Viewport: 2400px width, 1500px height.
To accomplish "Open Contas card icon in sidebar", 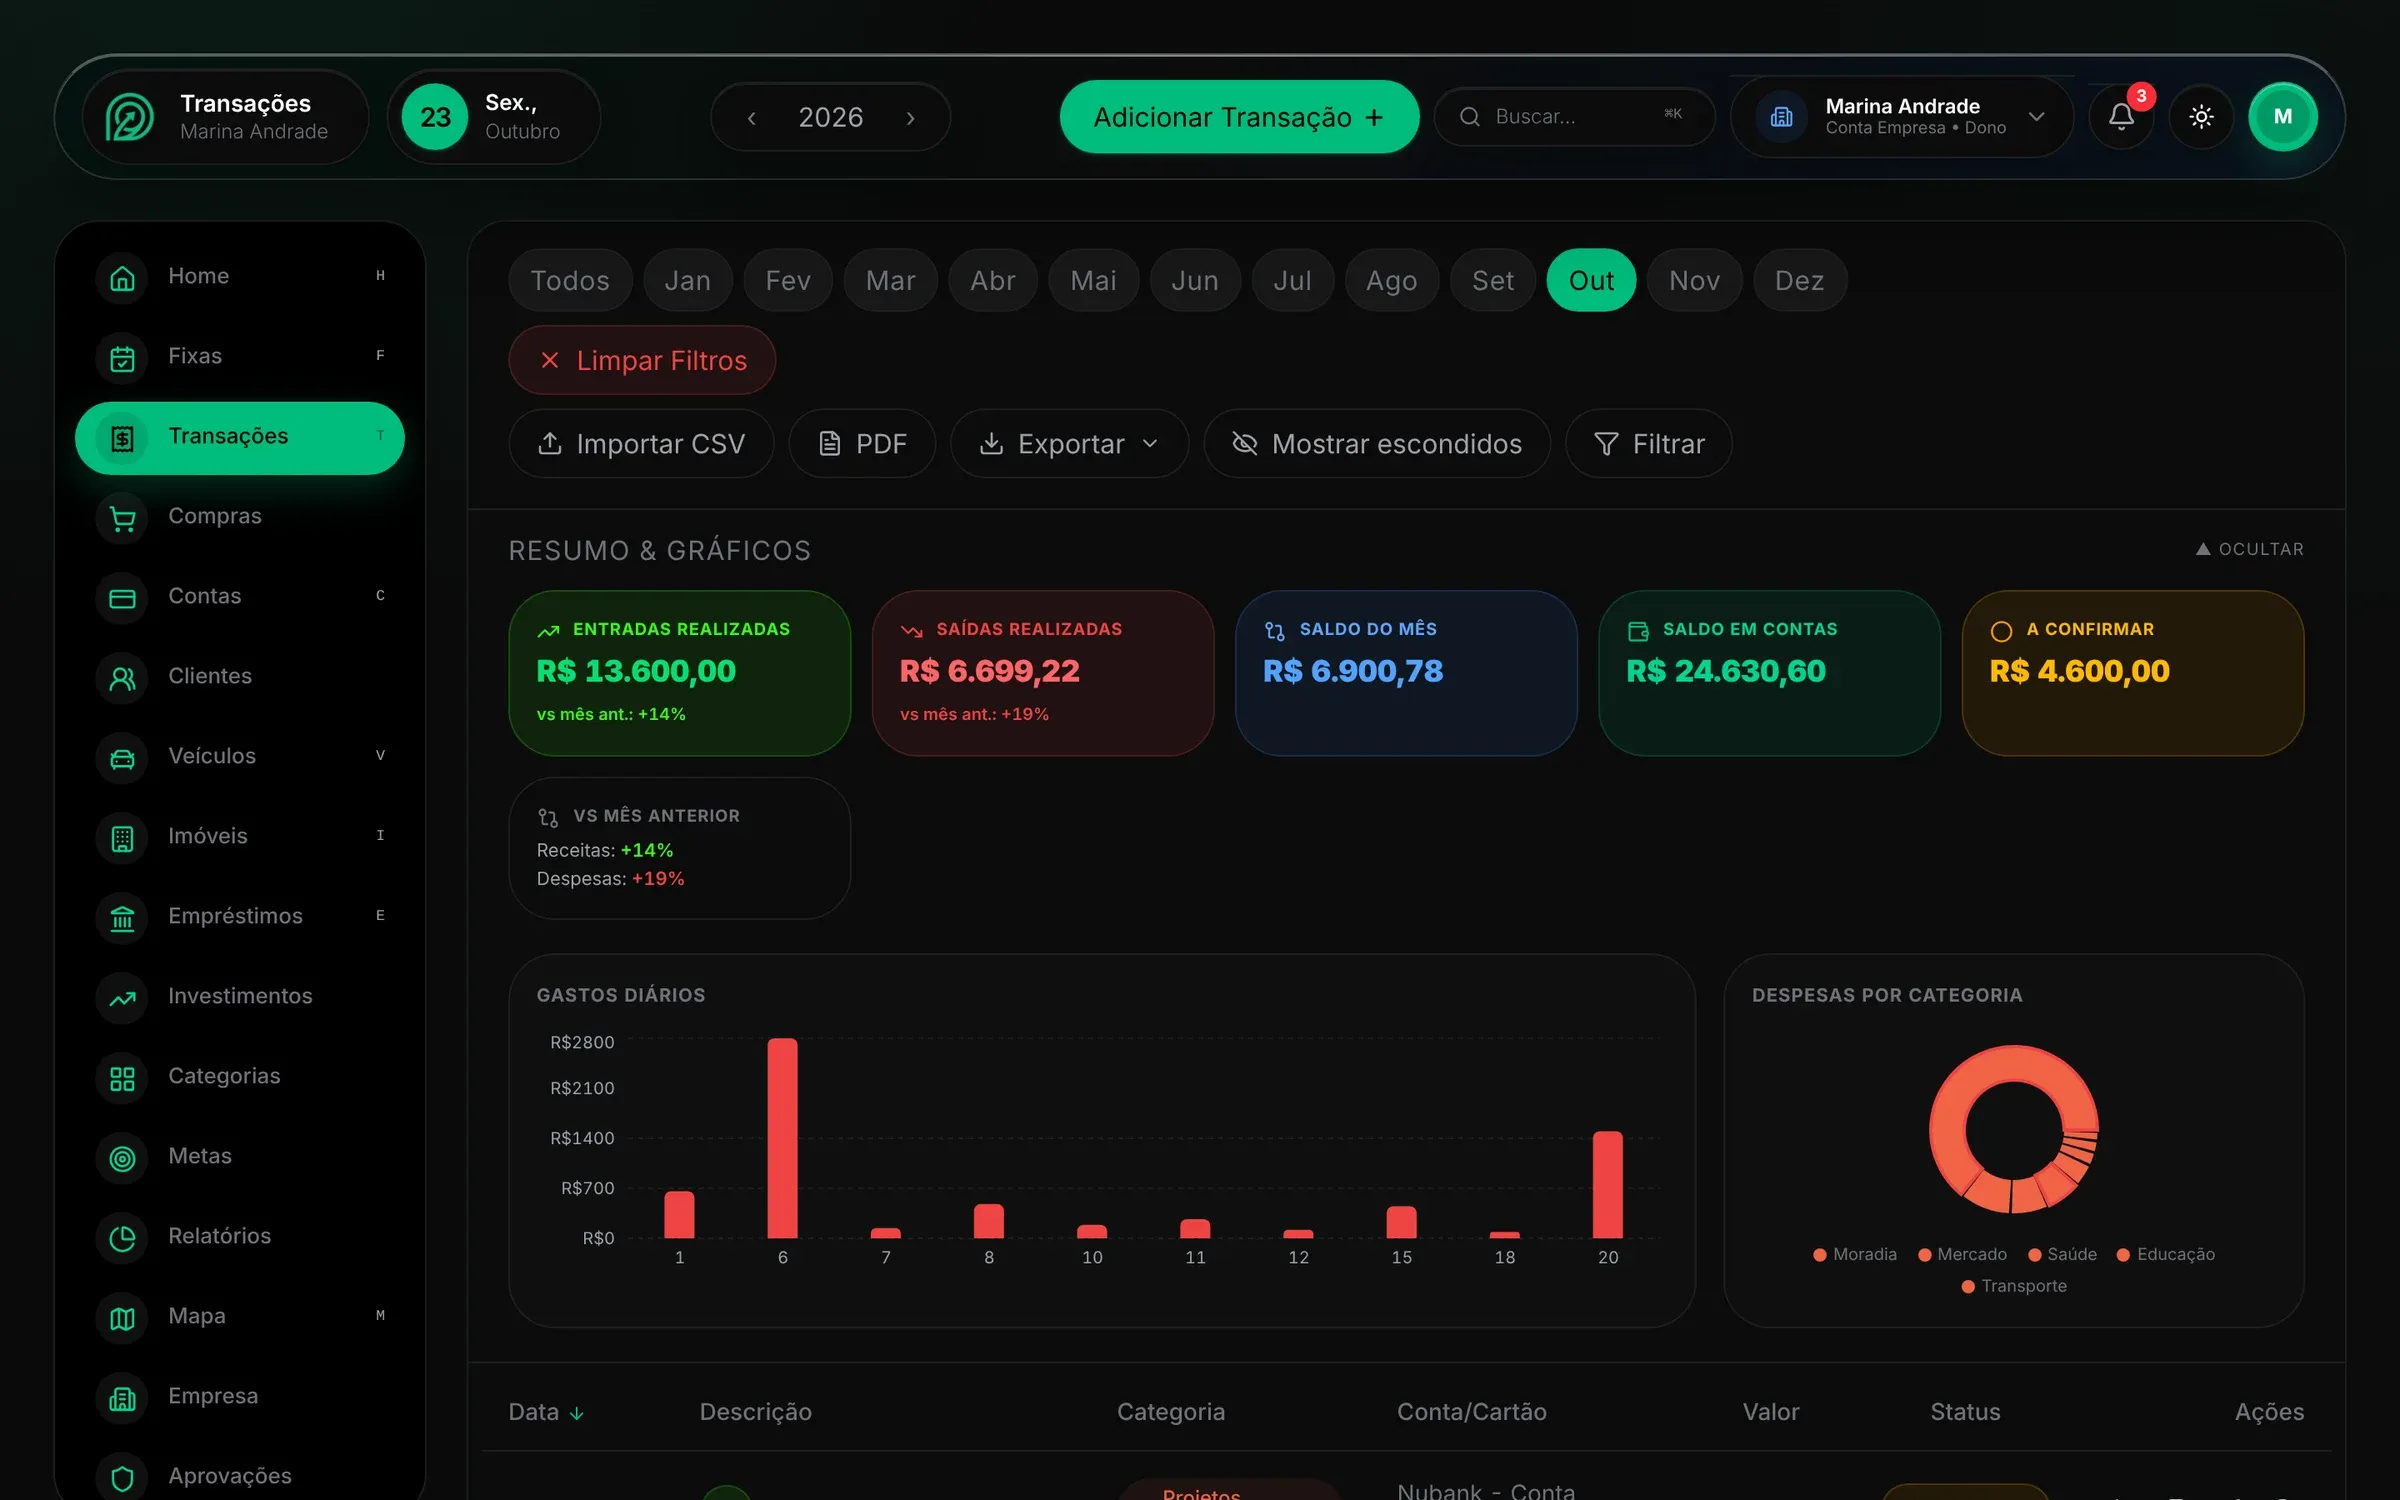I will click(122, 597).
